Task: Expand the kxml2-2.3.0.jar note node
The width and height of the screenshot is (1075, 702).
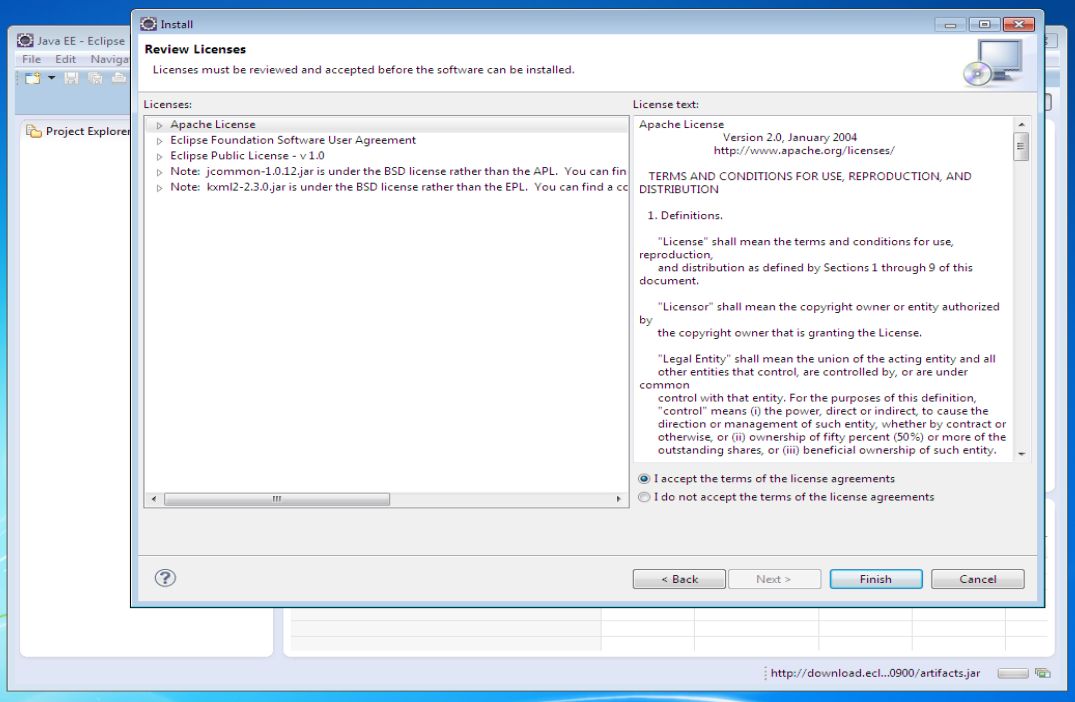Action: 159,188
